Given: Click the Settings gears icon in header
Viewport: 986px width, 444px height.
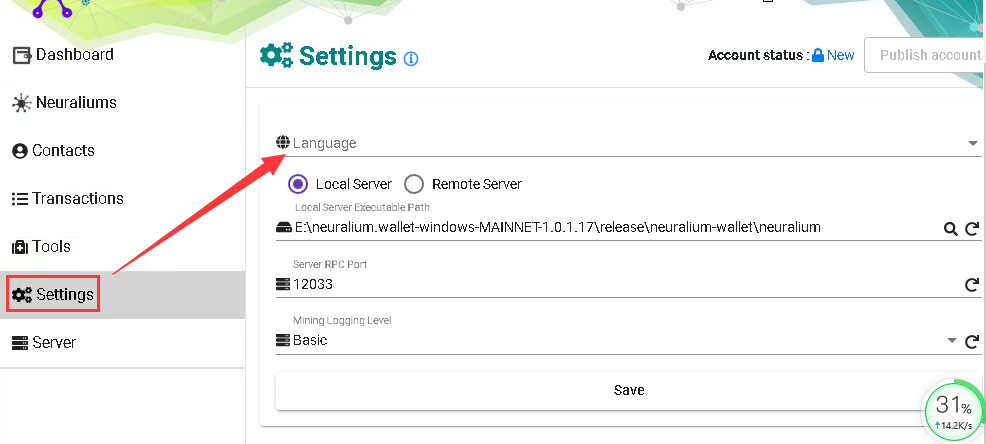Looking at the screenshot, I should [276, 56].
